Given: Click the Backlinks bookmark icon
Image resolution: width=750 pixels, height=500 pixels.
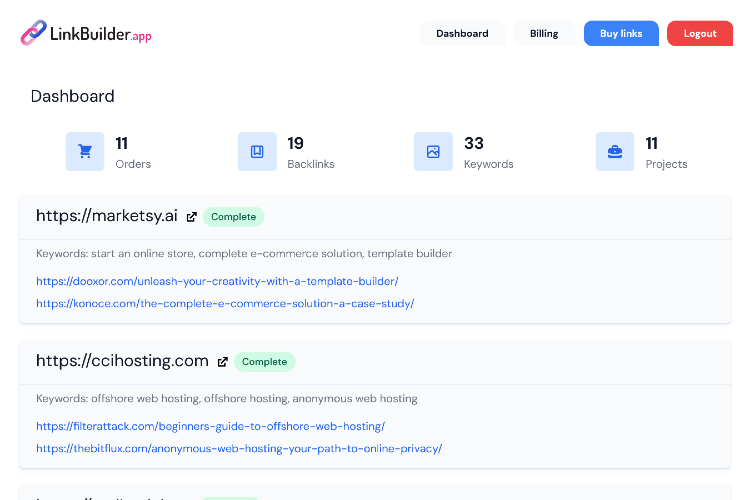Looking at the screenshot, I should [x=257, y=152].
